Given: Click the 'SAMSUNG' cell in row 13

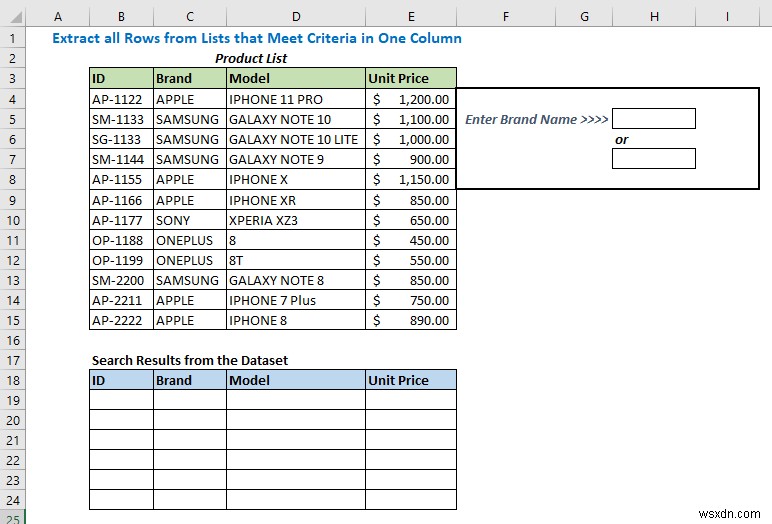Looking at the screenshot, I should click(x=190, y=280).
